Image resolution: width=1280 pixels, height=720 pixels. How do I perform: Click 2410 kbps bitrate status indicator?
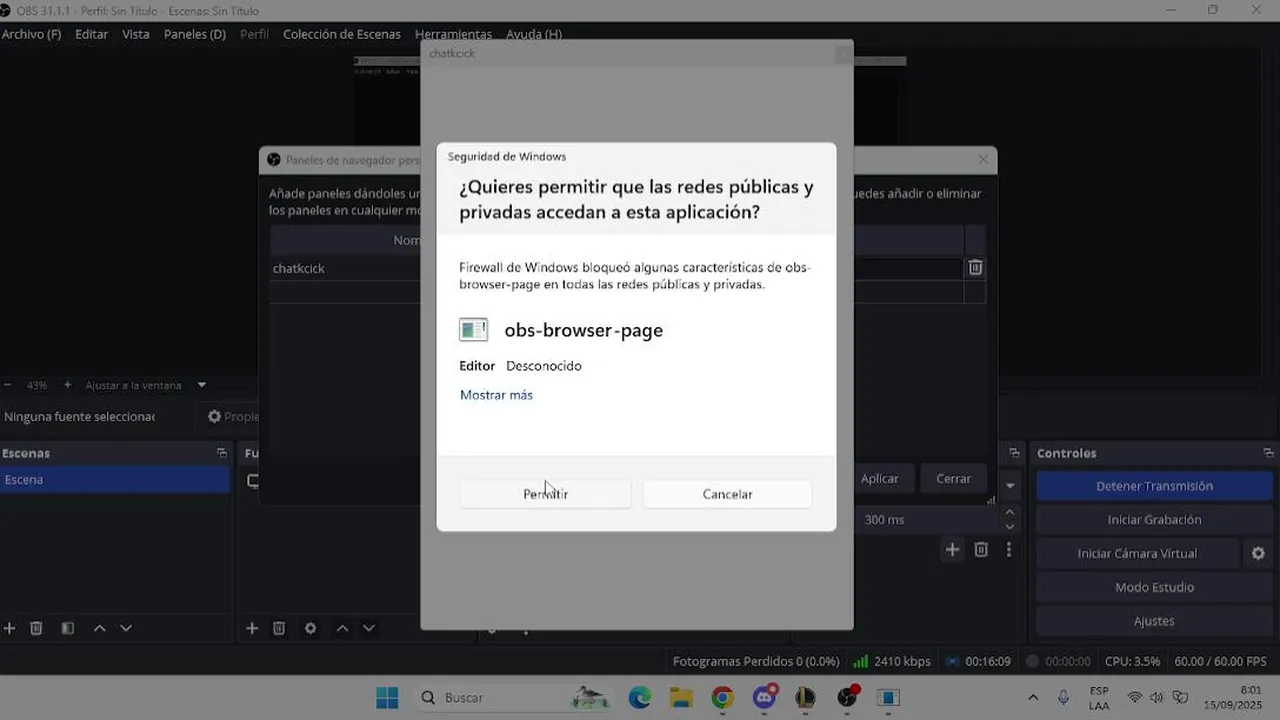(892, 661)
